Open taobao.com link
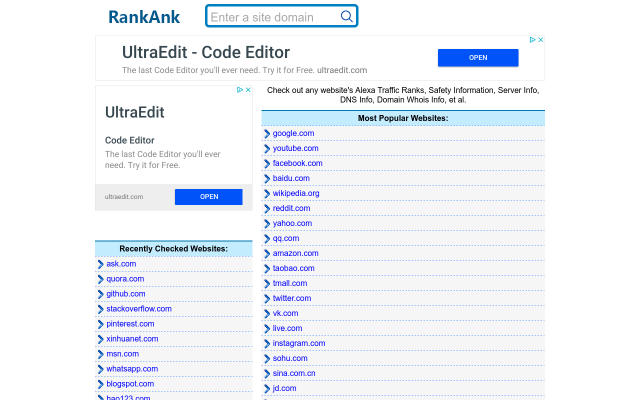640x400 pixels. [x=293, y=268]
